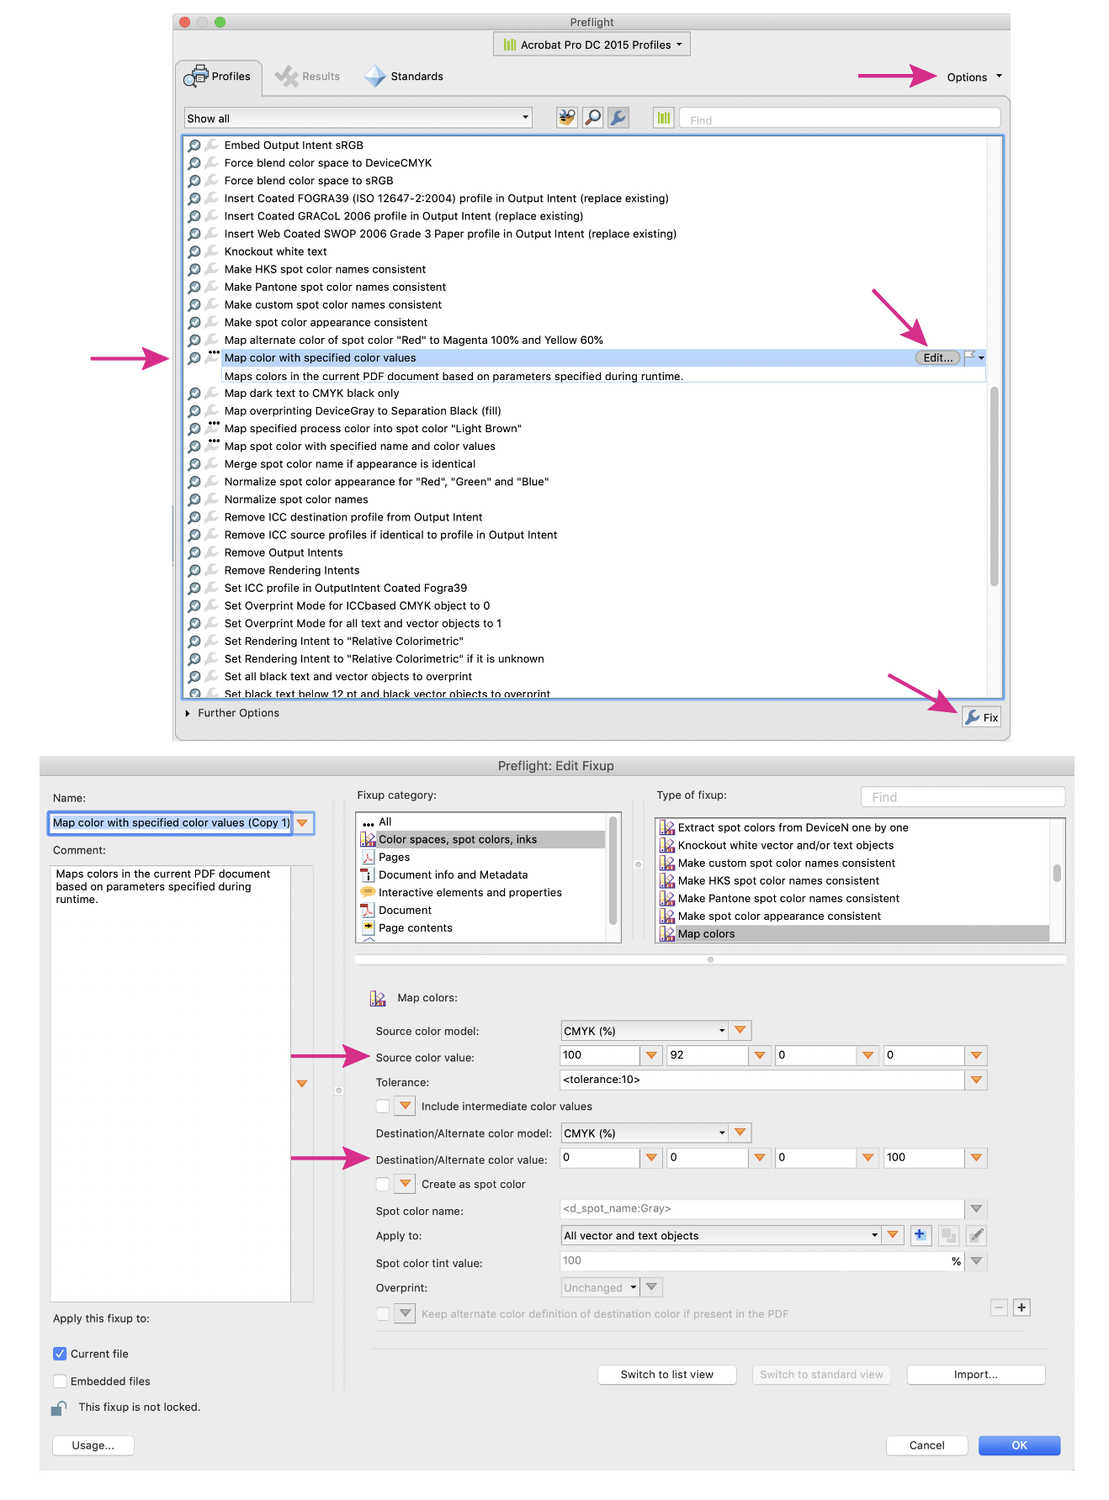Click the fixup list vertical scrollbar
Image resolution: width=1109 pixels, height=1500 pixels.
coord(994,485)
